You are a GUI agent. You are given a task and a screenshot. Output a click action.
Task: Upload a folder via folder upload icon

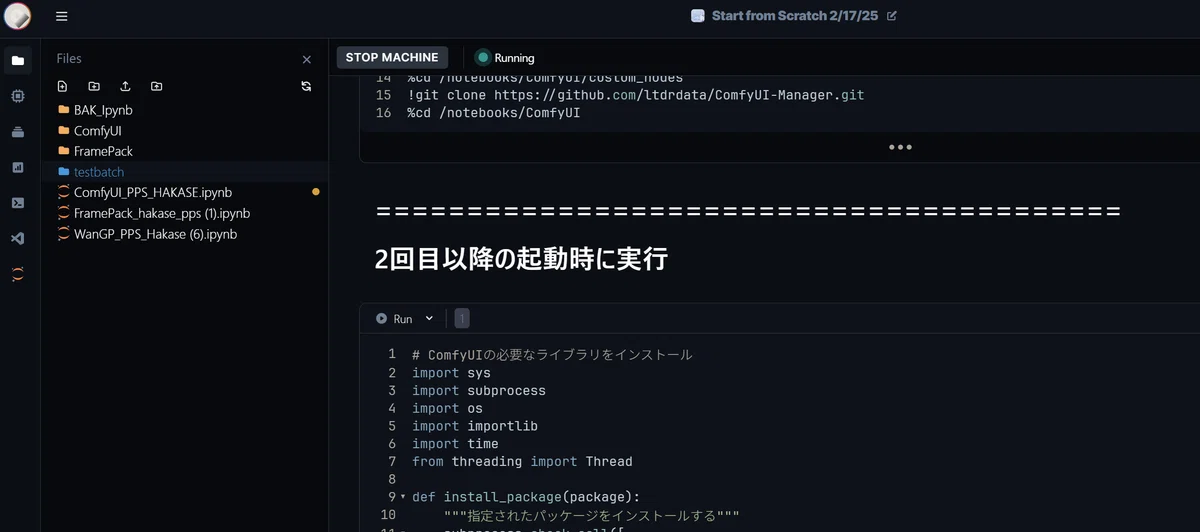tap(157, 86)
